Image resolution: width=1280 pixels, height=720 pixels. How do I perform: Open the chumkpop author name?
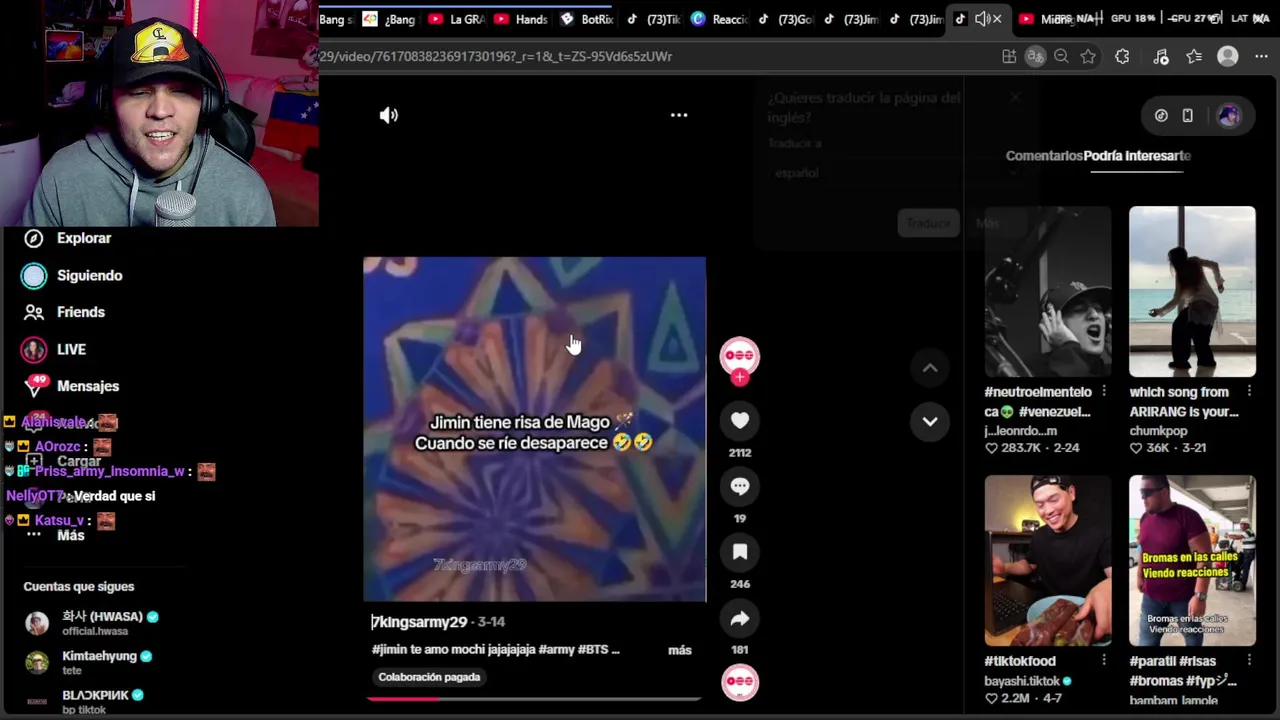(x=1159, y=430)
